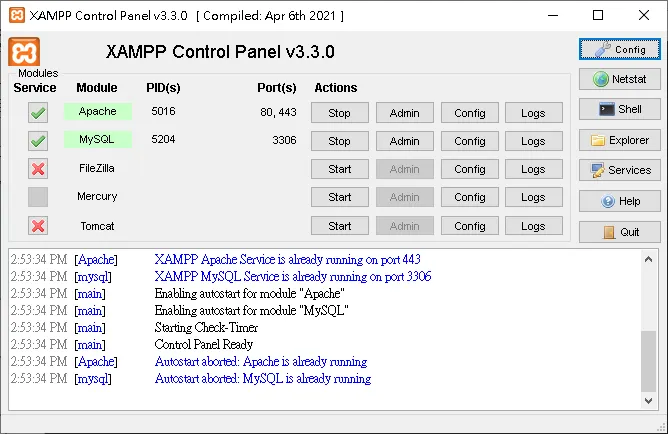Click log 'Apache Service is already running on port 443'
Image resolution: width=668 pixels, height=434 pixels.
point(288,259)
